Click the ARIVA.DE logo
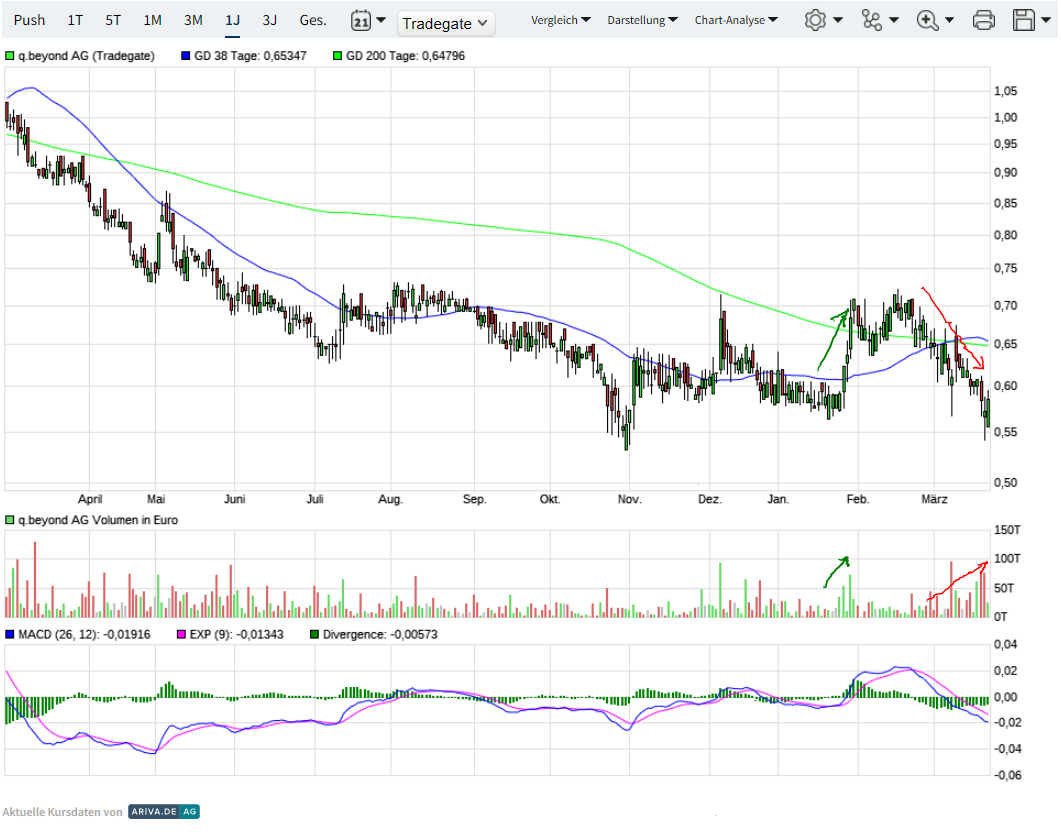 click(x=164, y=812)
